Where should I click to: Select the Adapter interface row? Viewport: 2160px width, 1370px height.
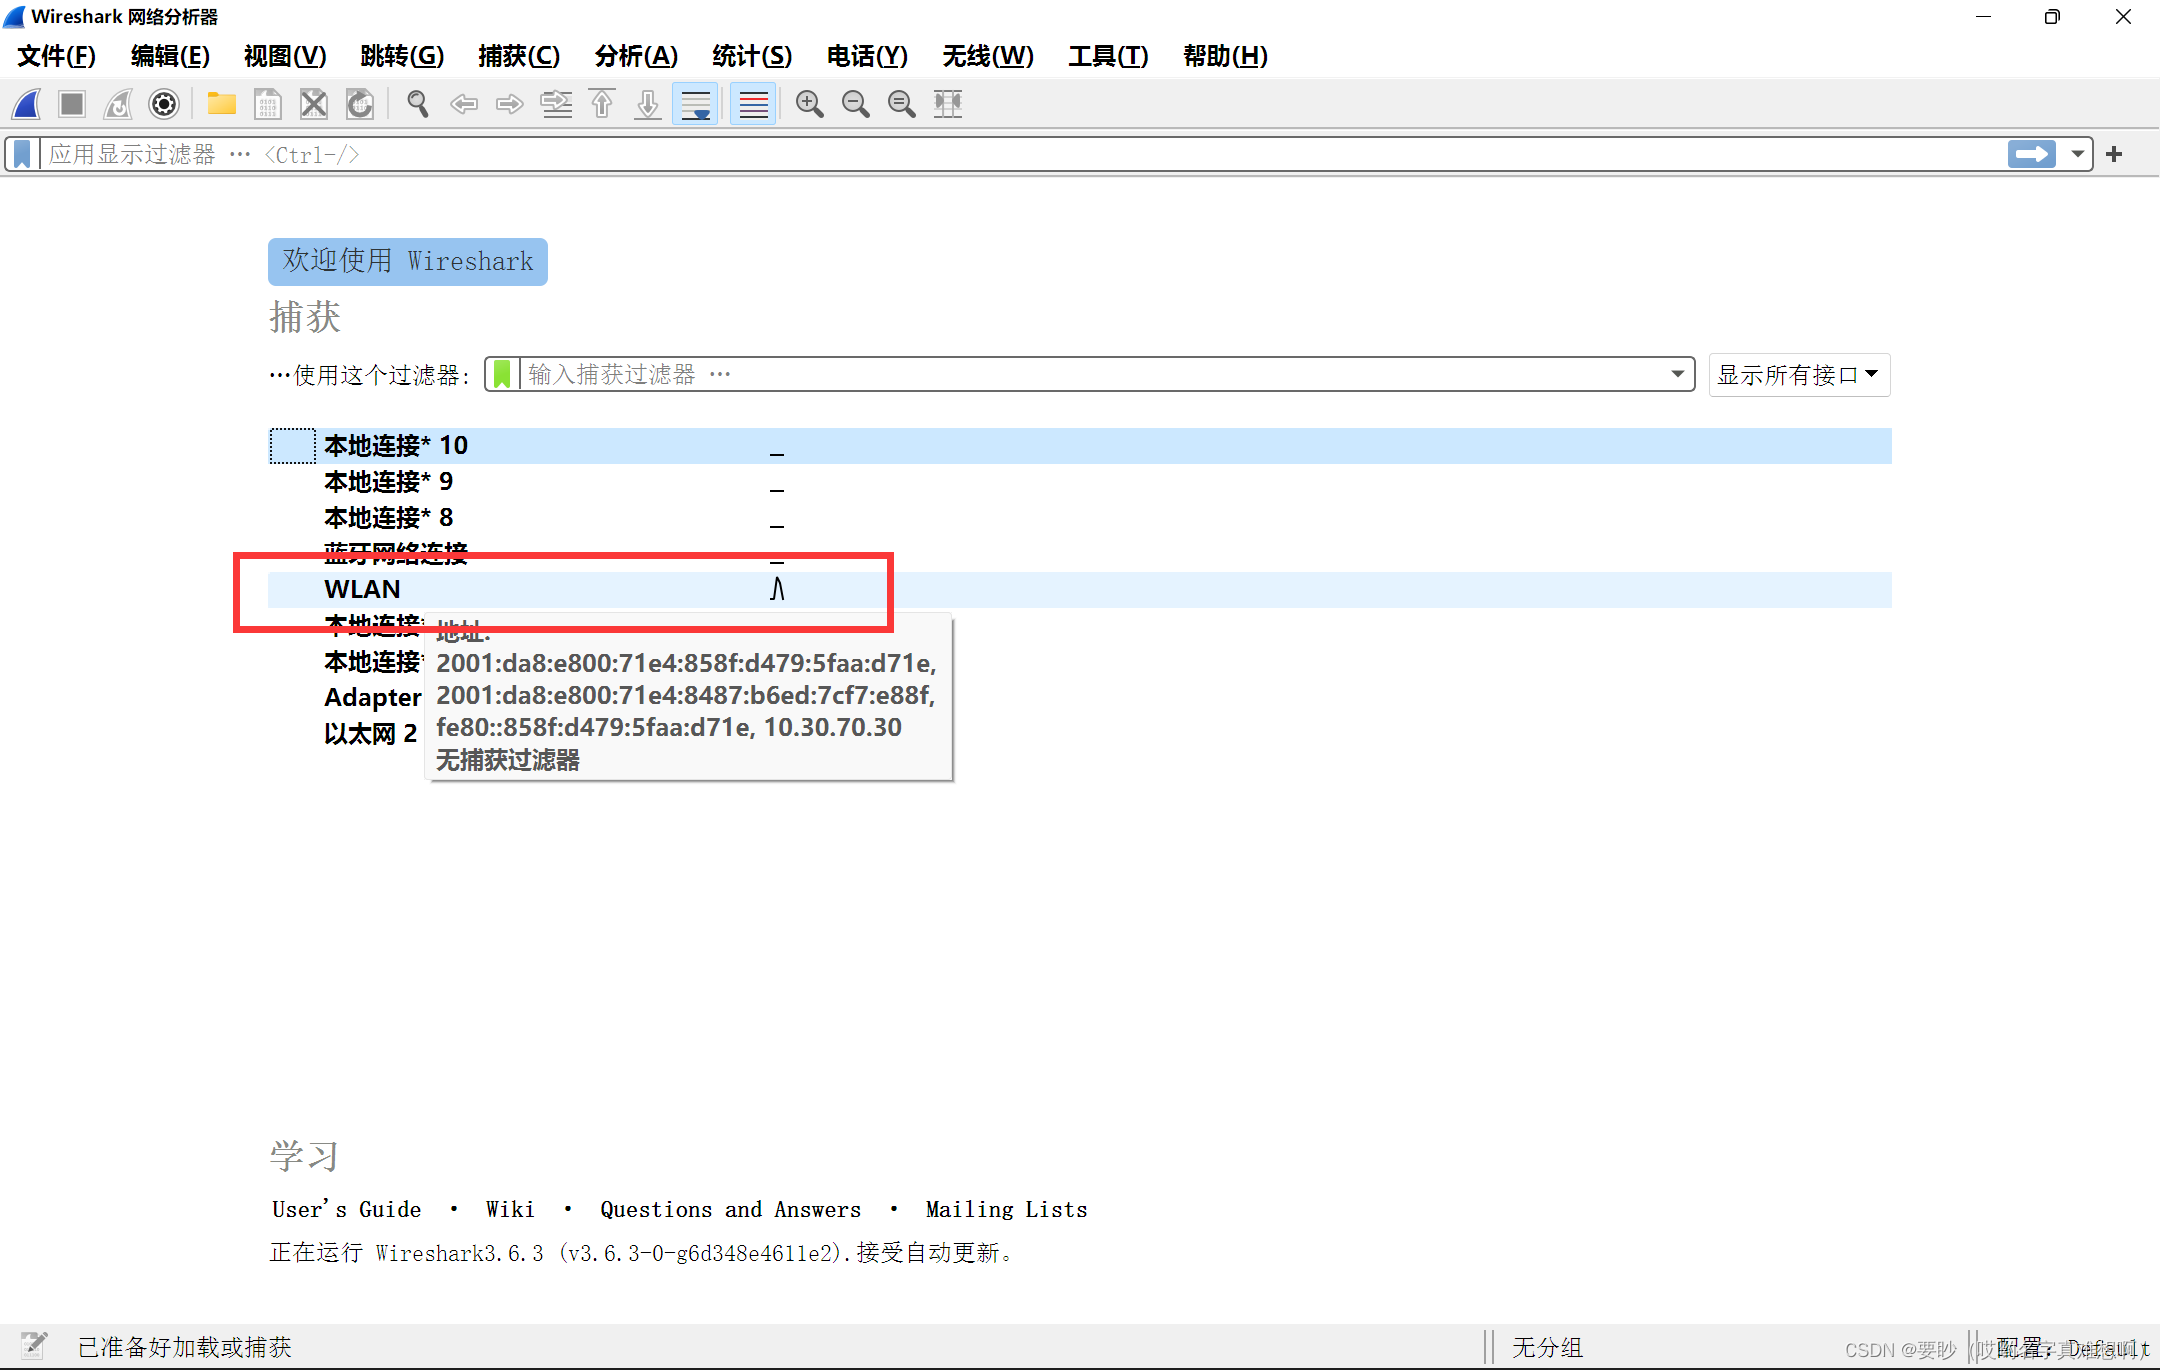pos(372,698)
